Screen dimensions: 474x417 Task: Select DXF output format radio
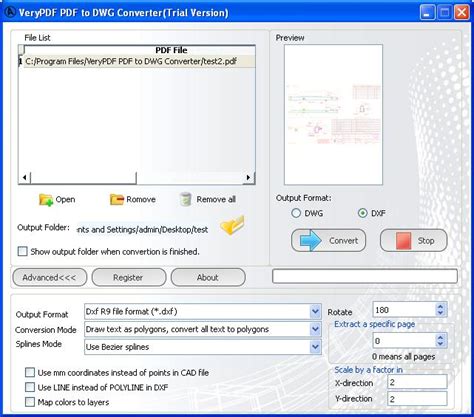363,213
